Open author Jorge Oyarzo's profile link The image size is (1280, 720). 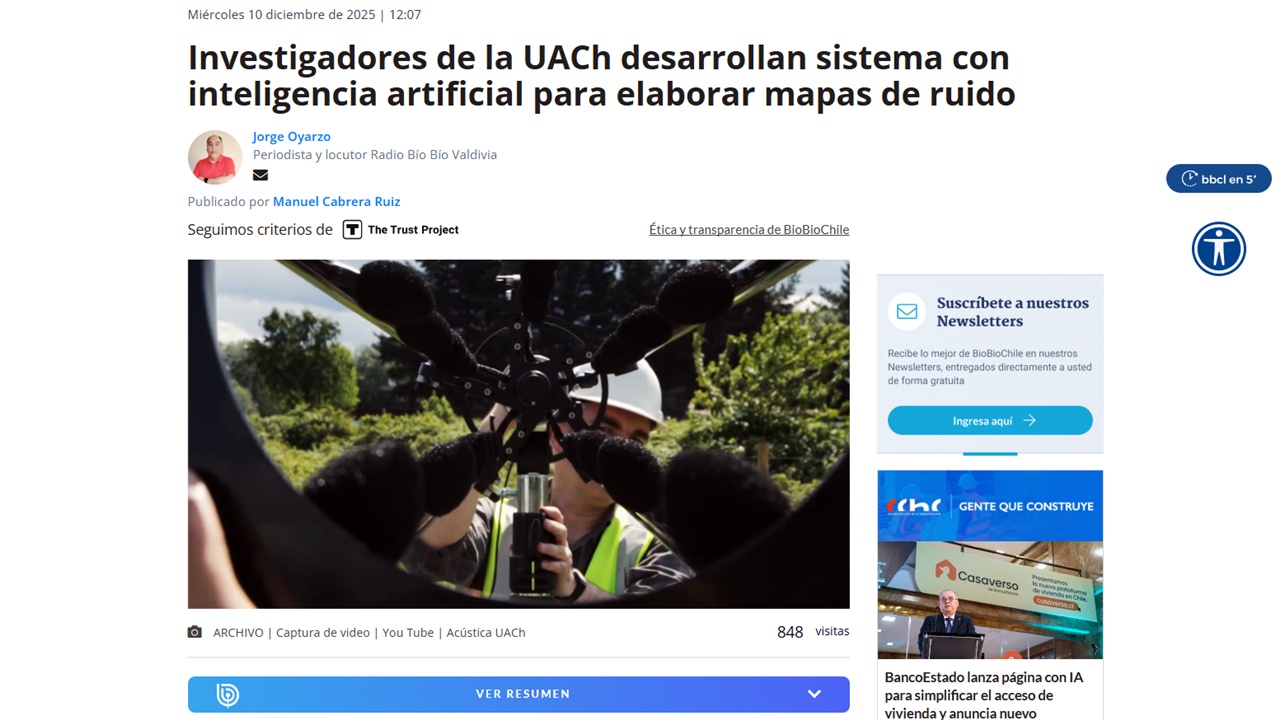coord(291,137)
